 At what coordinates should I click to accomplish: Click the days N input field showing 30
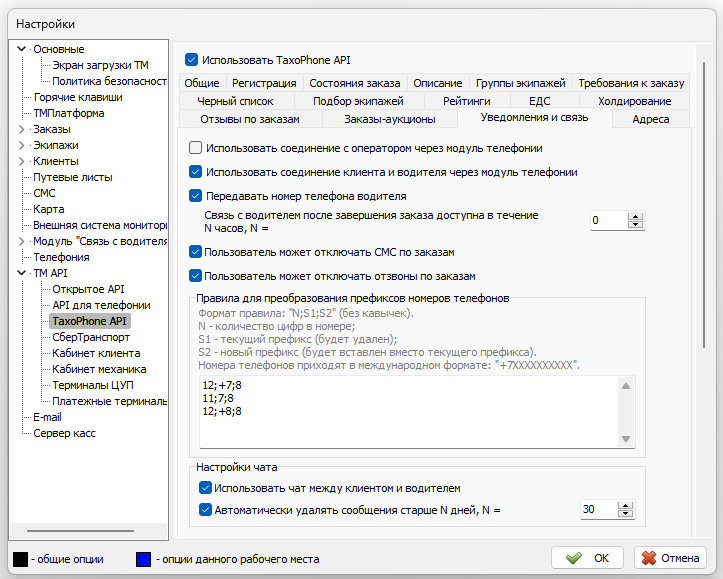pos(599,509)
